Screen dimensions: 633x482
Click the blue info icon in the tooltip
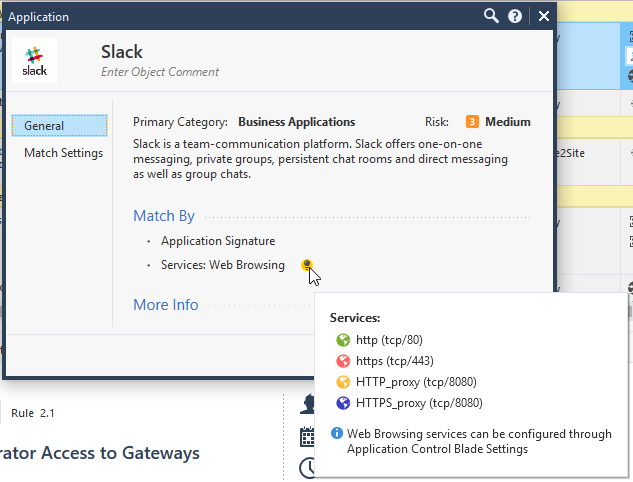pos(337,433)
